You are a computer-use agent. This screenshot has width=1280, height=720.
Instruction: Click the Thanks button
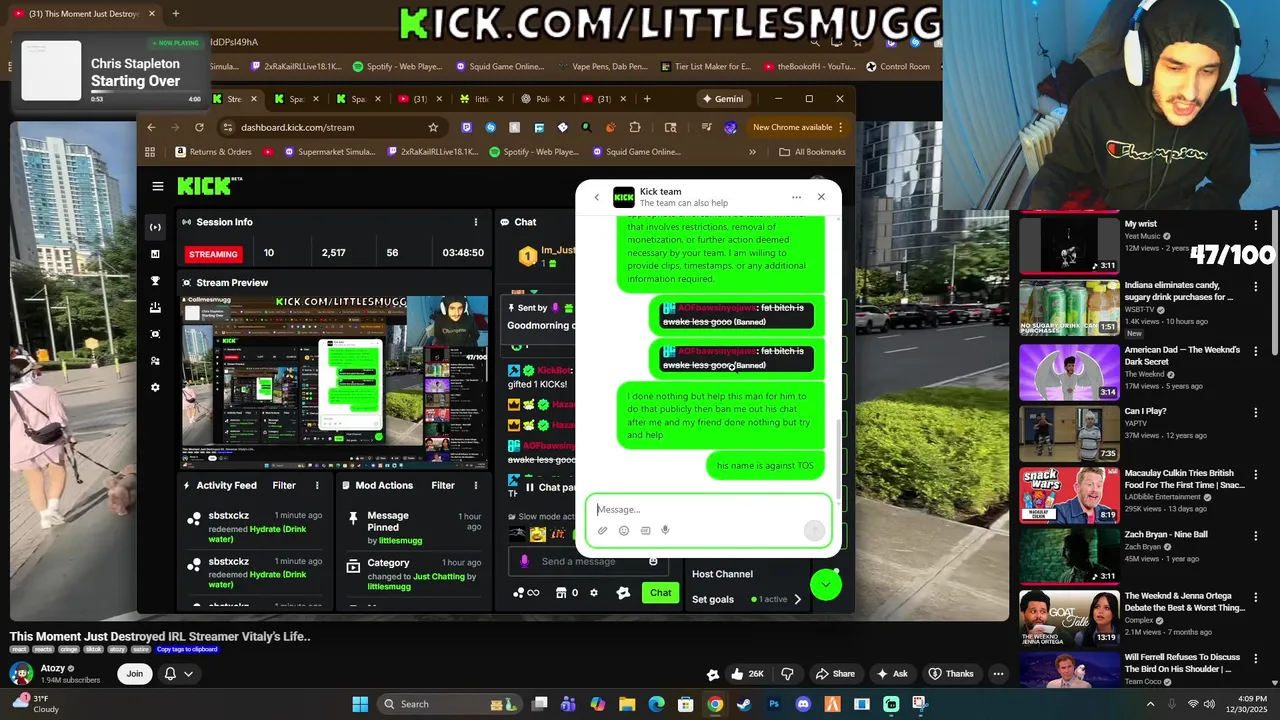pyautogui.click(x=951, y=674)
